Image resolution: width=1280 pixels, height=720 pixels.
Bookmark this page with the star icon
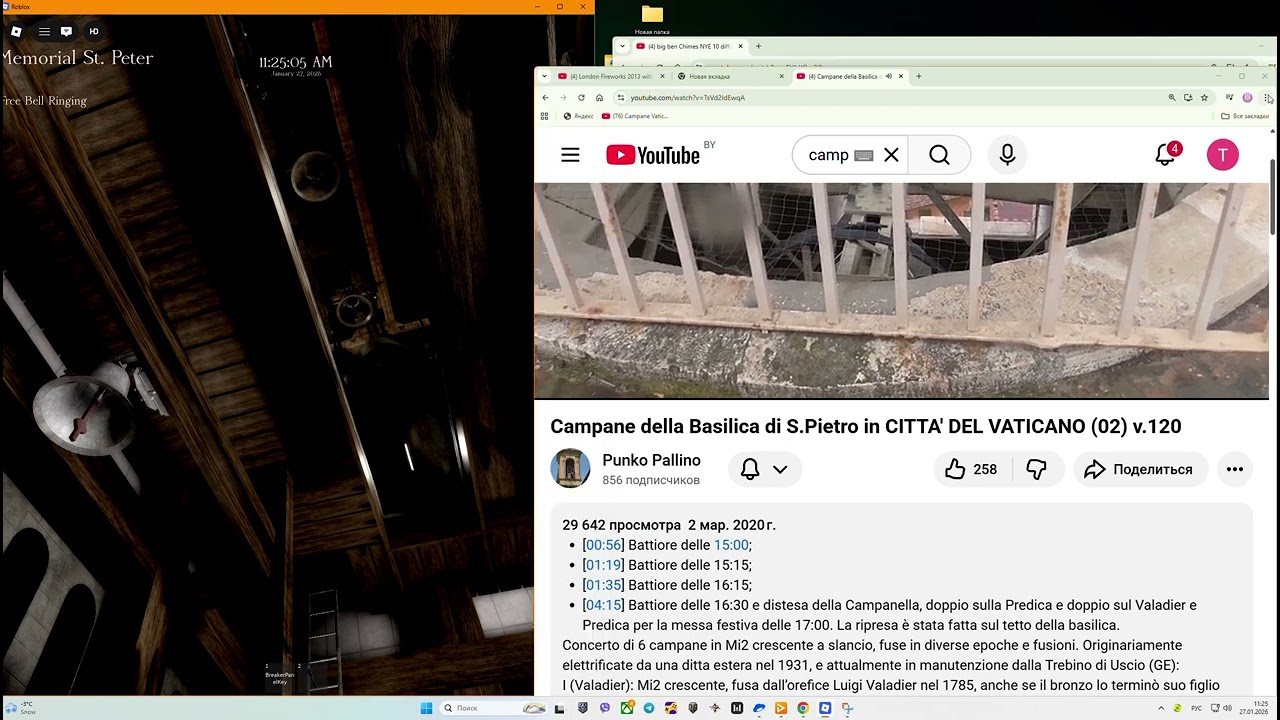pos(1204,98)
